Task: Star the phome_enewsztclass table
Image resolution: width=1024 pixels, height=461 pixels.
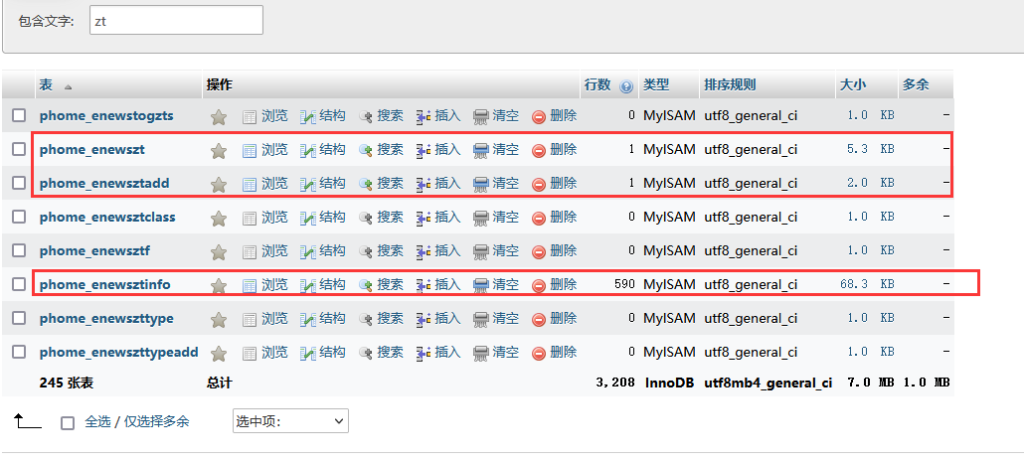Action: click(x=219, y=218)
